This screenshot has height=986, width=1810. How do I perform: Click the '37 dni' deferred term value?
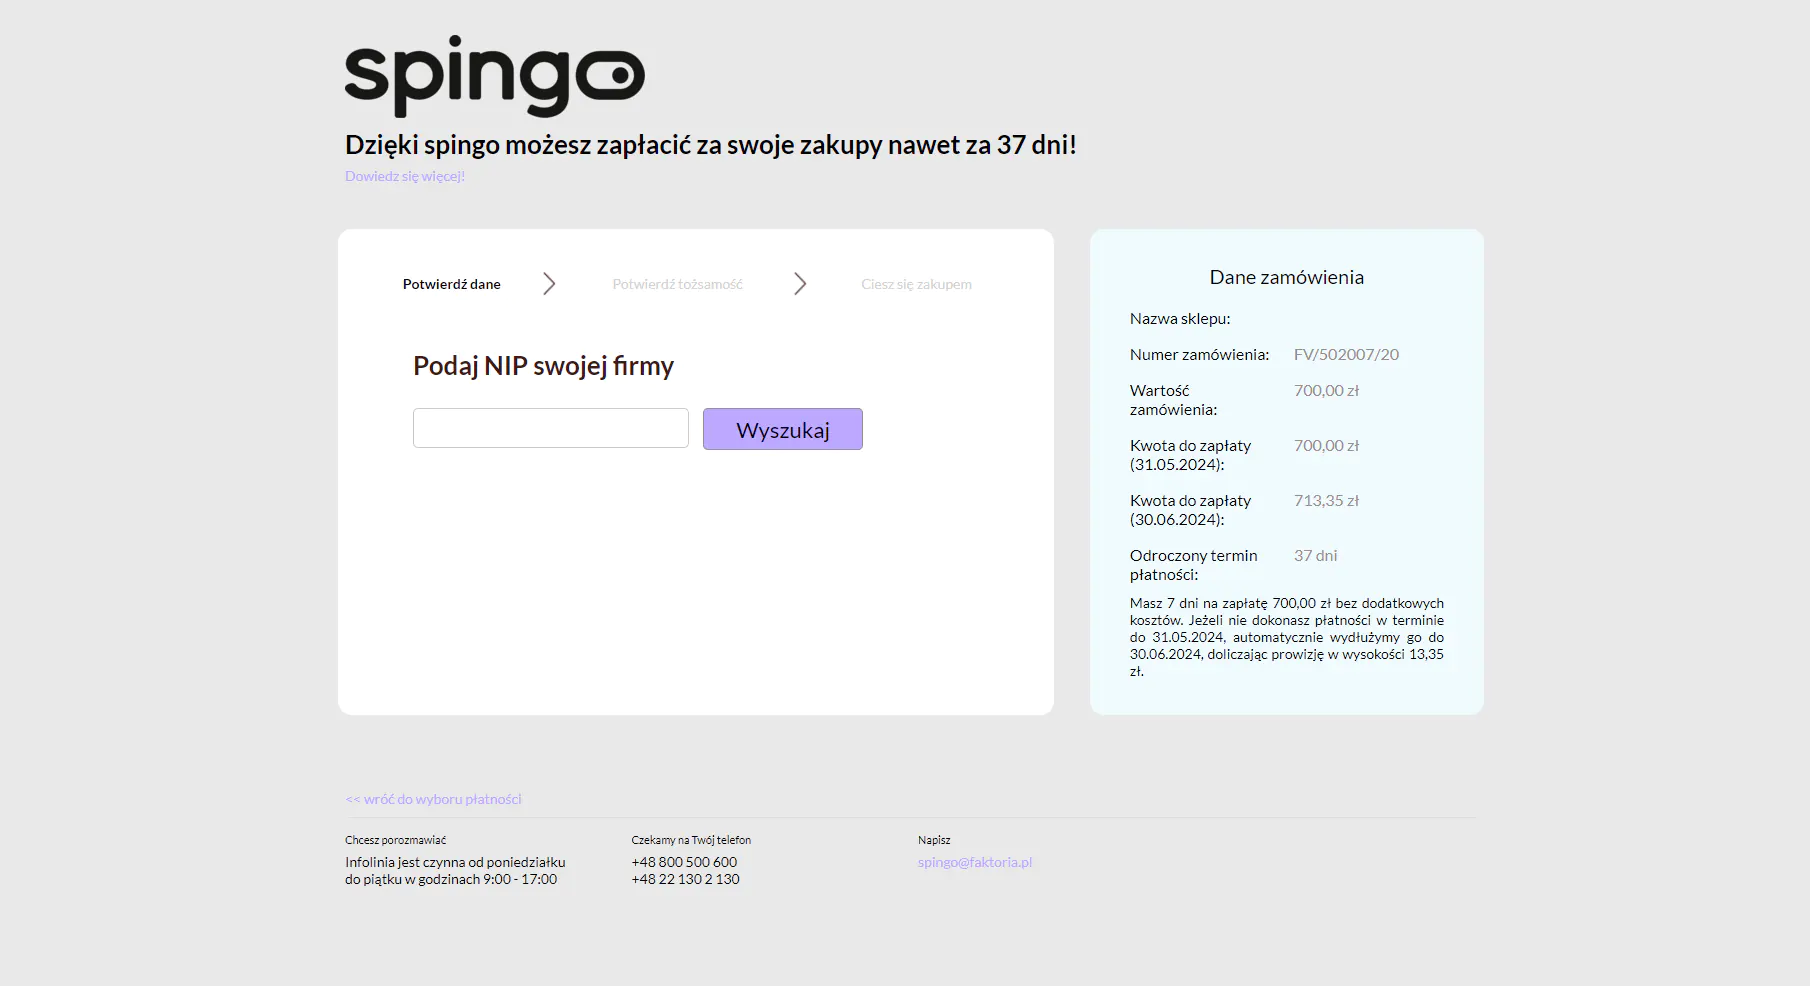pyautogui.click(x=1315, y=555)
